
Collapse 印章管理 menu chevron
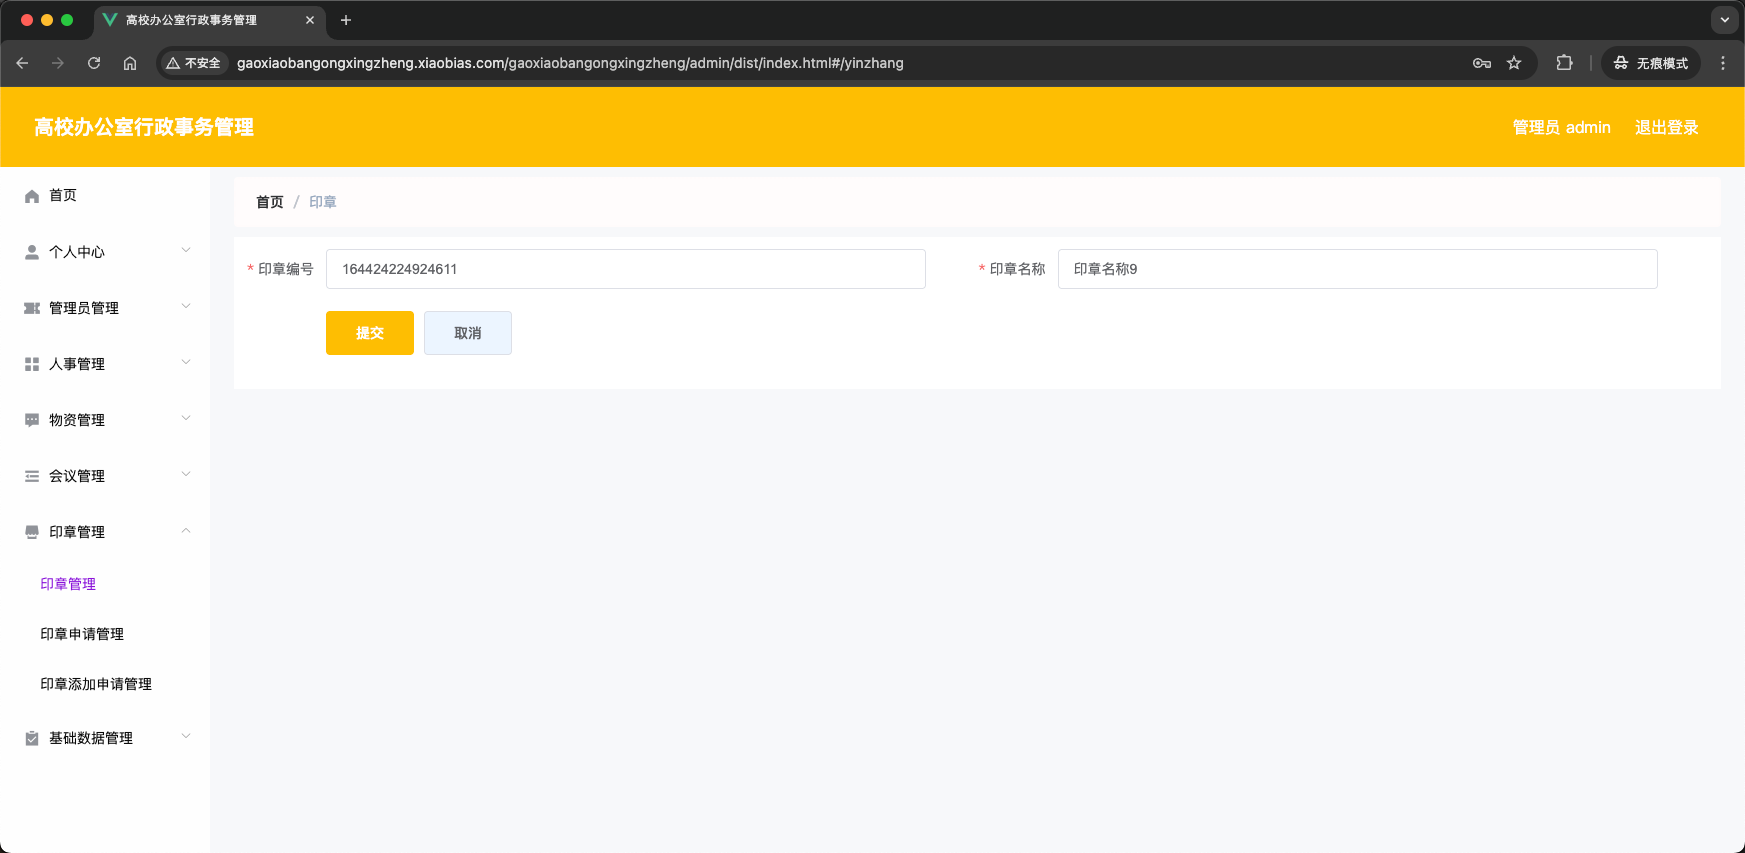[x=186, y=531]
